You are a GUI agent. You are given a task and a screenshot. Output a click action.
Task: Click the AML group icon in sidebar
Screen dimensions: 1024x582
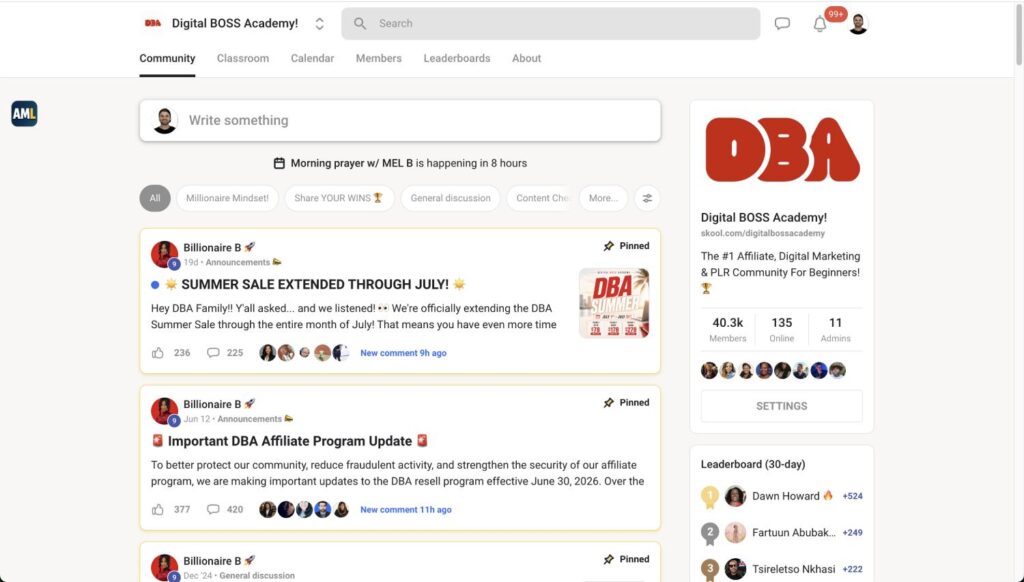24,114
